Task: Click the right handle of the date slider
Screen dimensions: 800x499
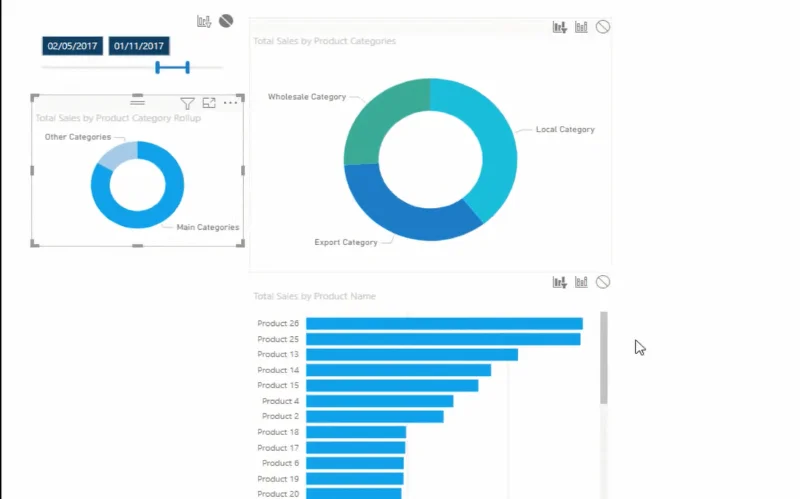Action: [x=188, y=67]
